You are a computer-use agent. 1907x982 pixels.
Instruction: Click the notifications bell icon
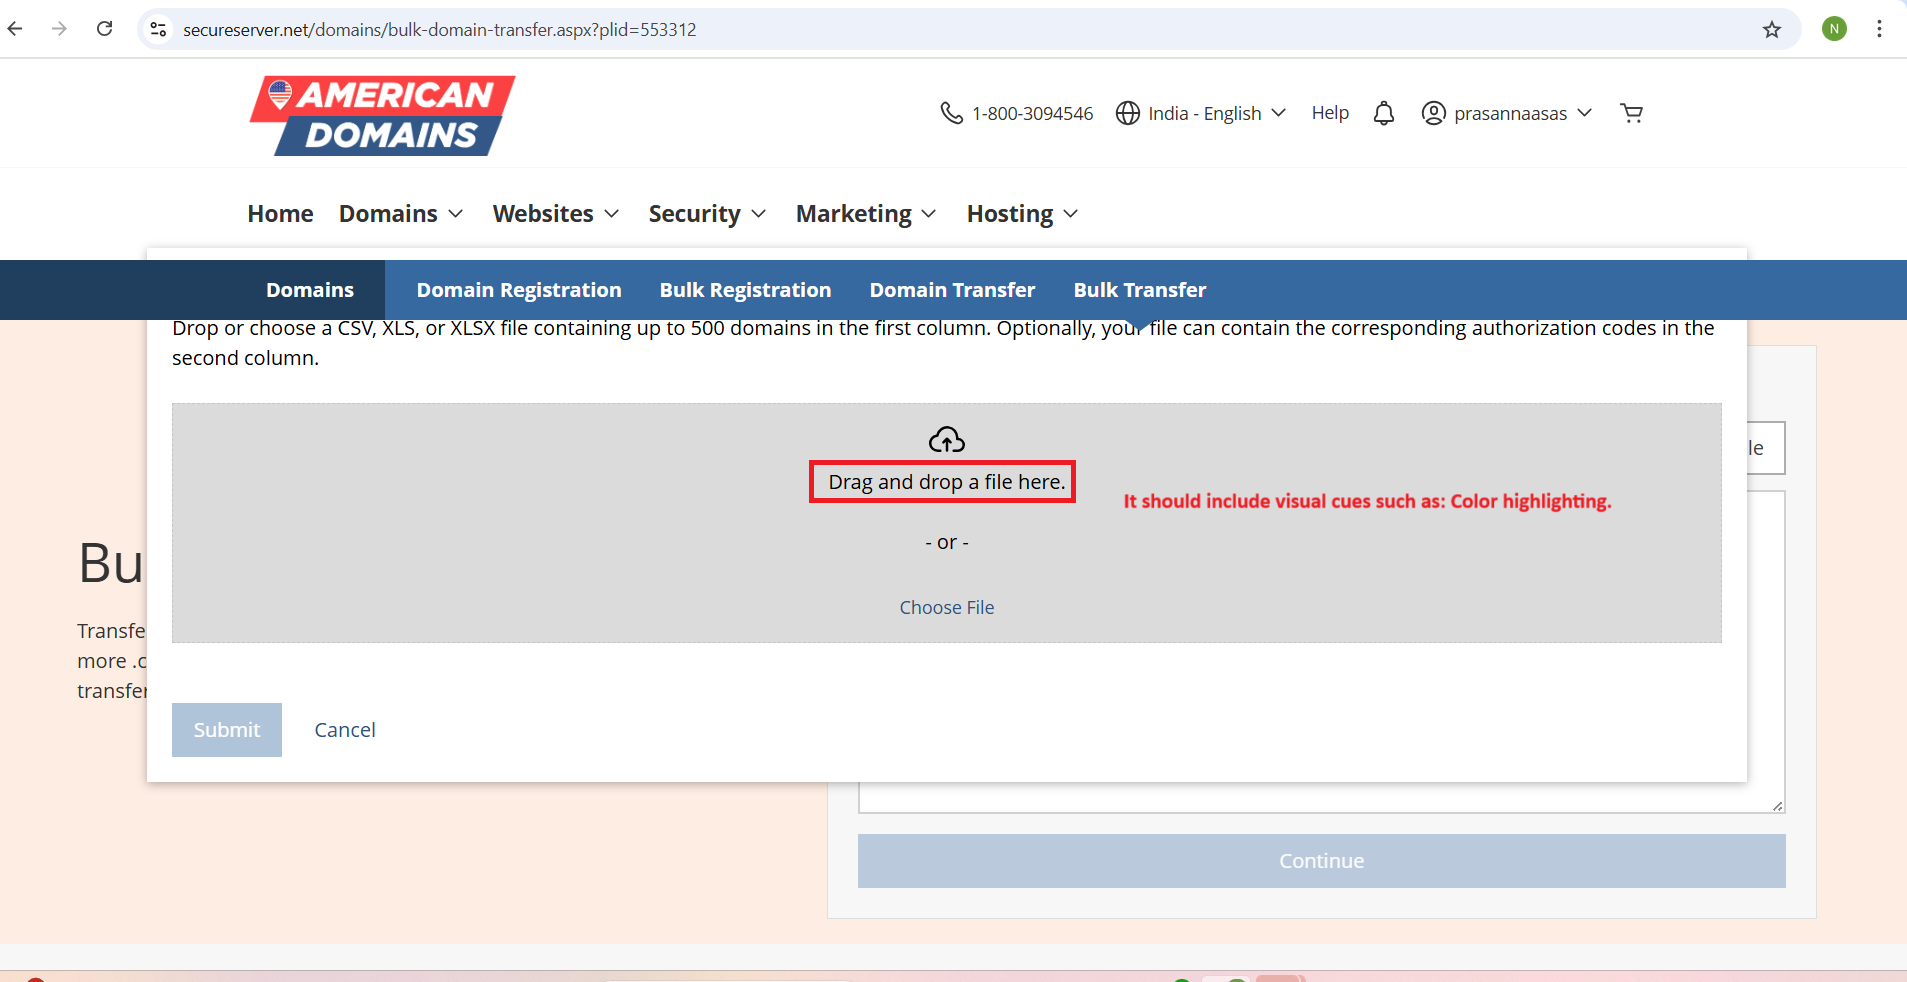click(1383, 113)
